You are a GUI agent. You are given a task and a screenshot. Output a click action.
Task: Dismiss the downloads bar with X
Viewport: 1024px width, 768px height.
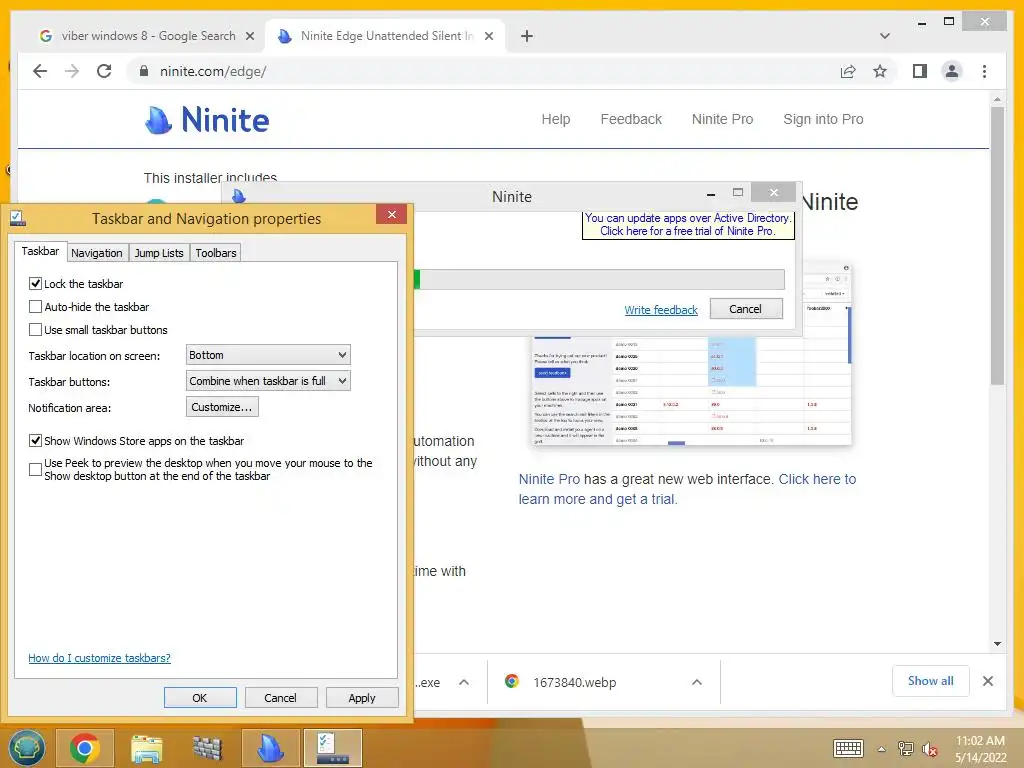click(x=988, y=681)
